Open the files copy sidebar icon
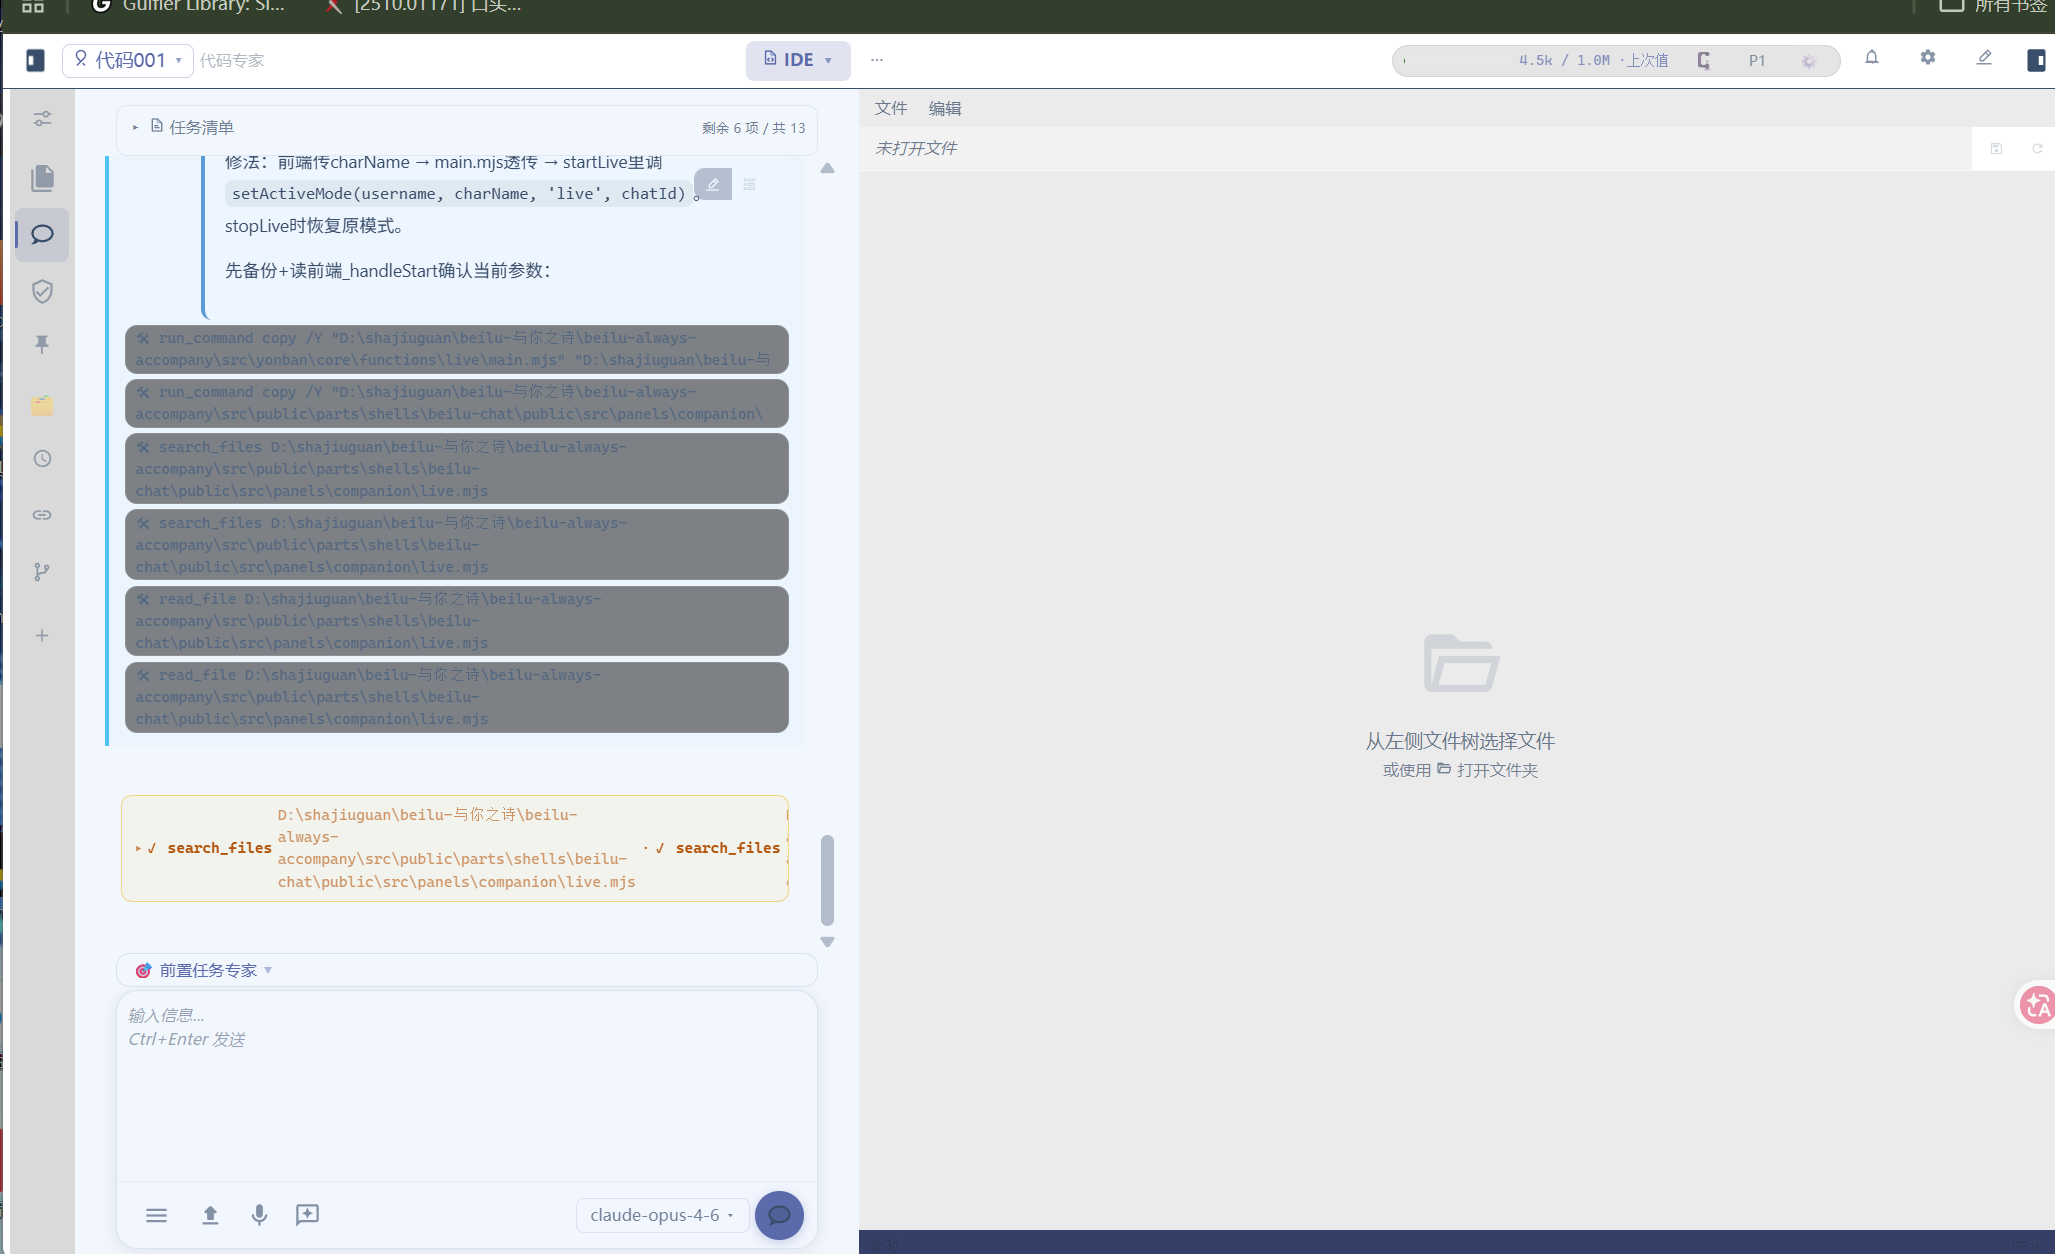2055x1254 pixels. [x=42, y=178]
